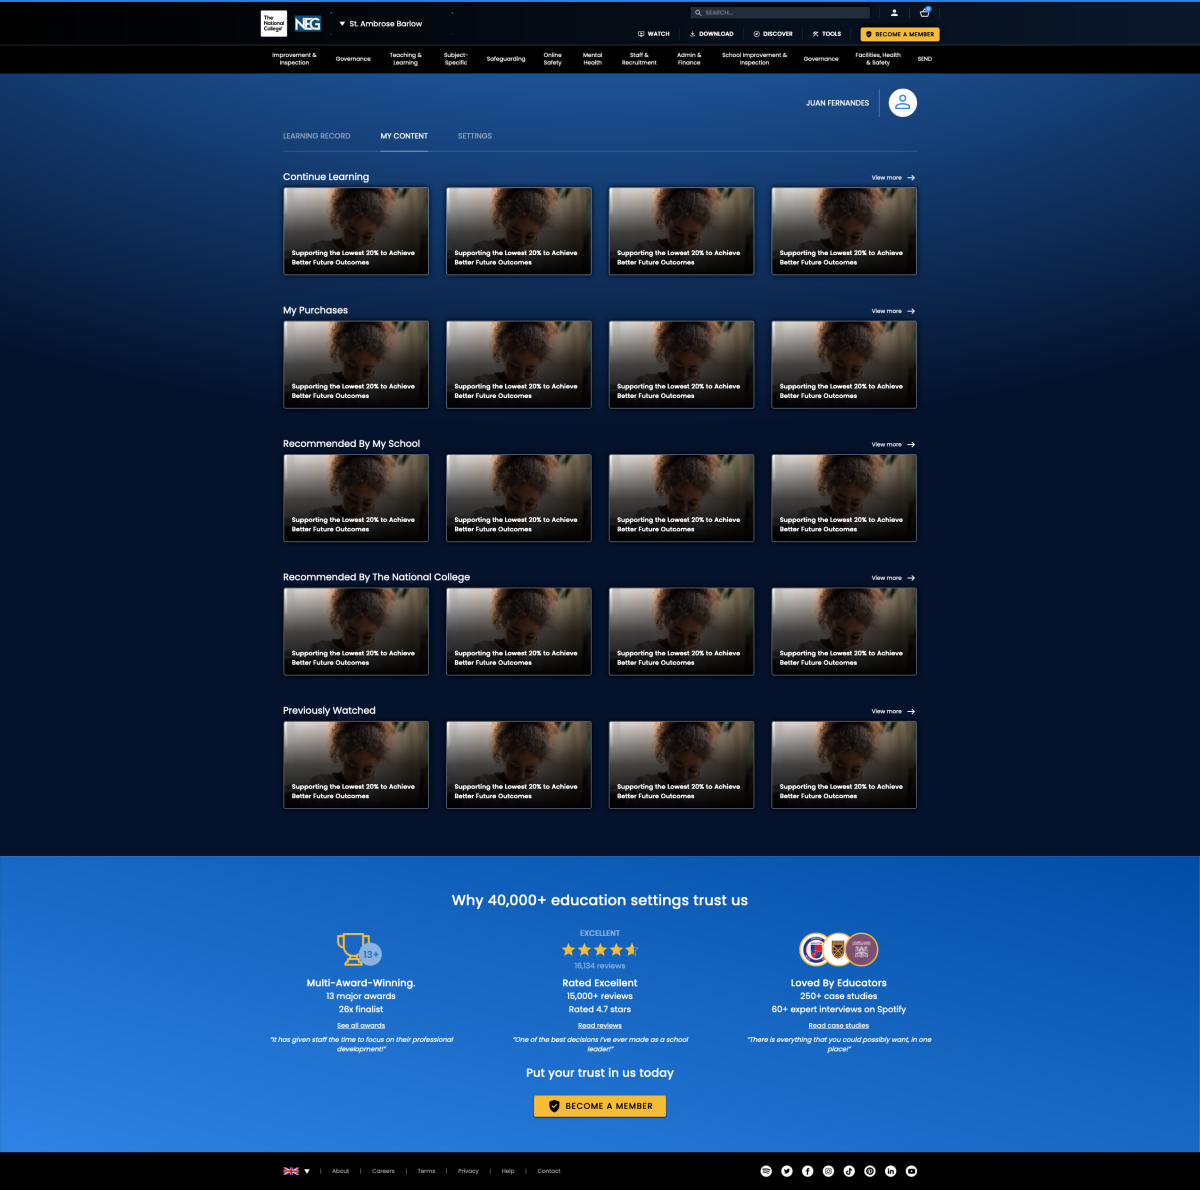Click Juan Fernandes round profile avatar
The image size is (1200, 1190).
(903, 103)
